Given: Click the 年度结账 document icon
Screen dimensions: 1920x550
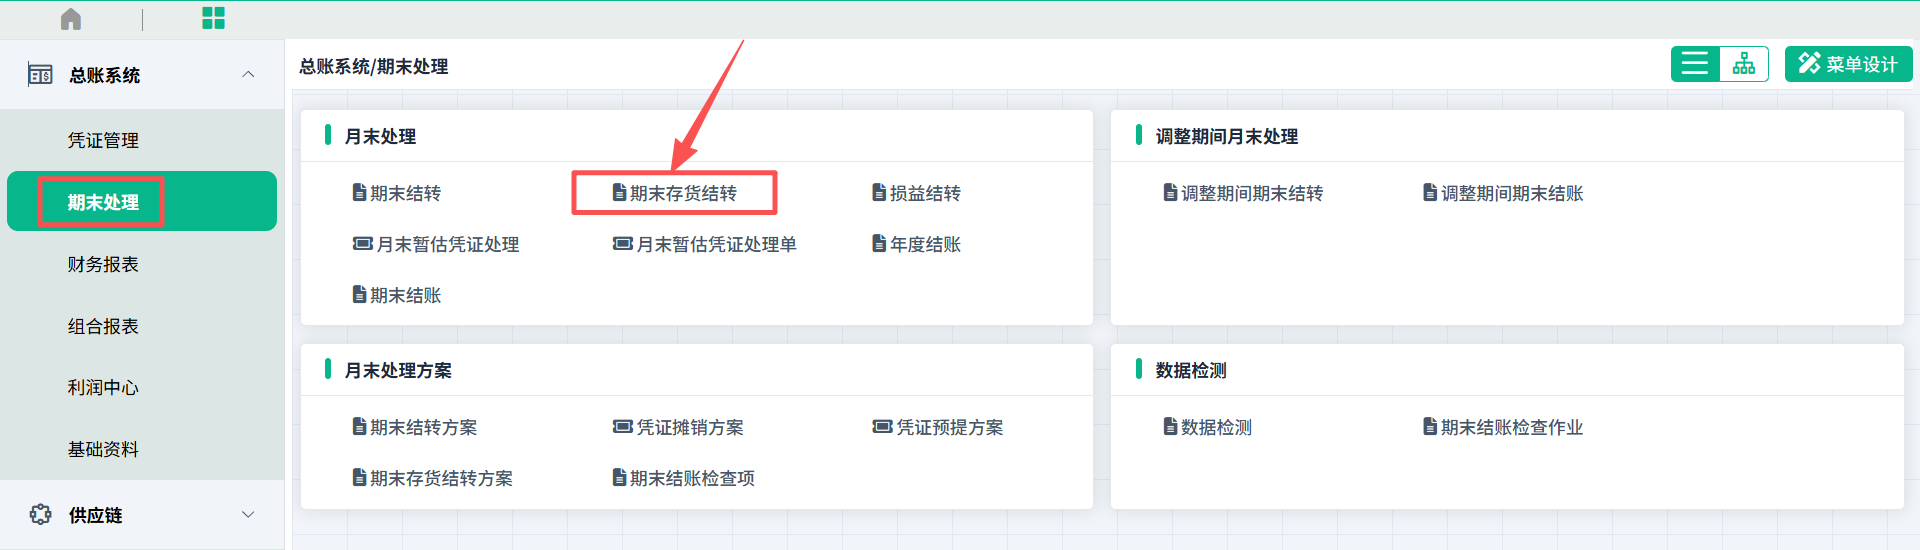Looking at the screenshot, I should point(879,244).
